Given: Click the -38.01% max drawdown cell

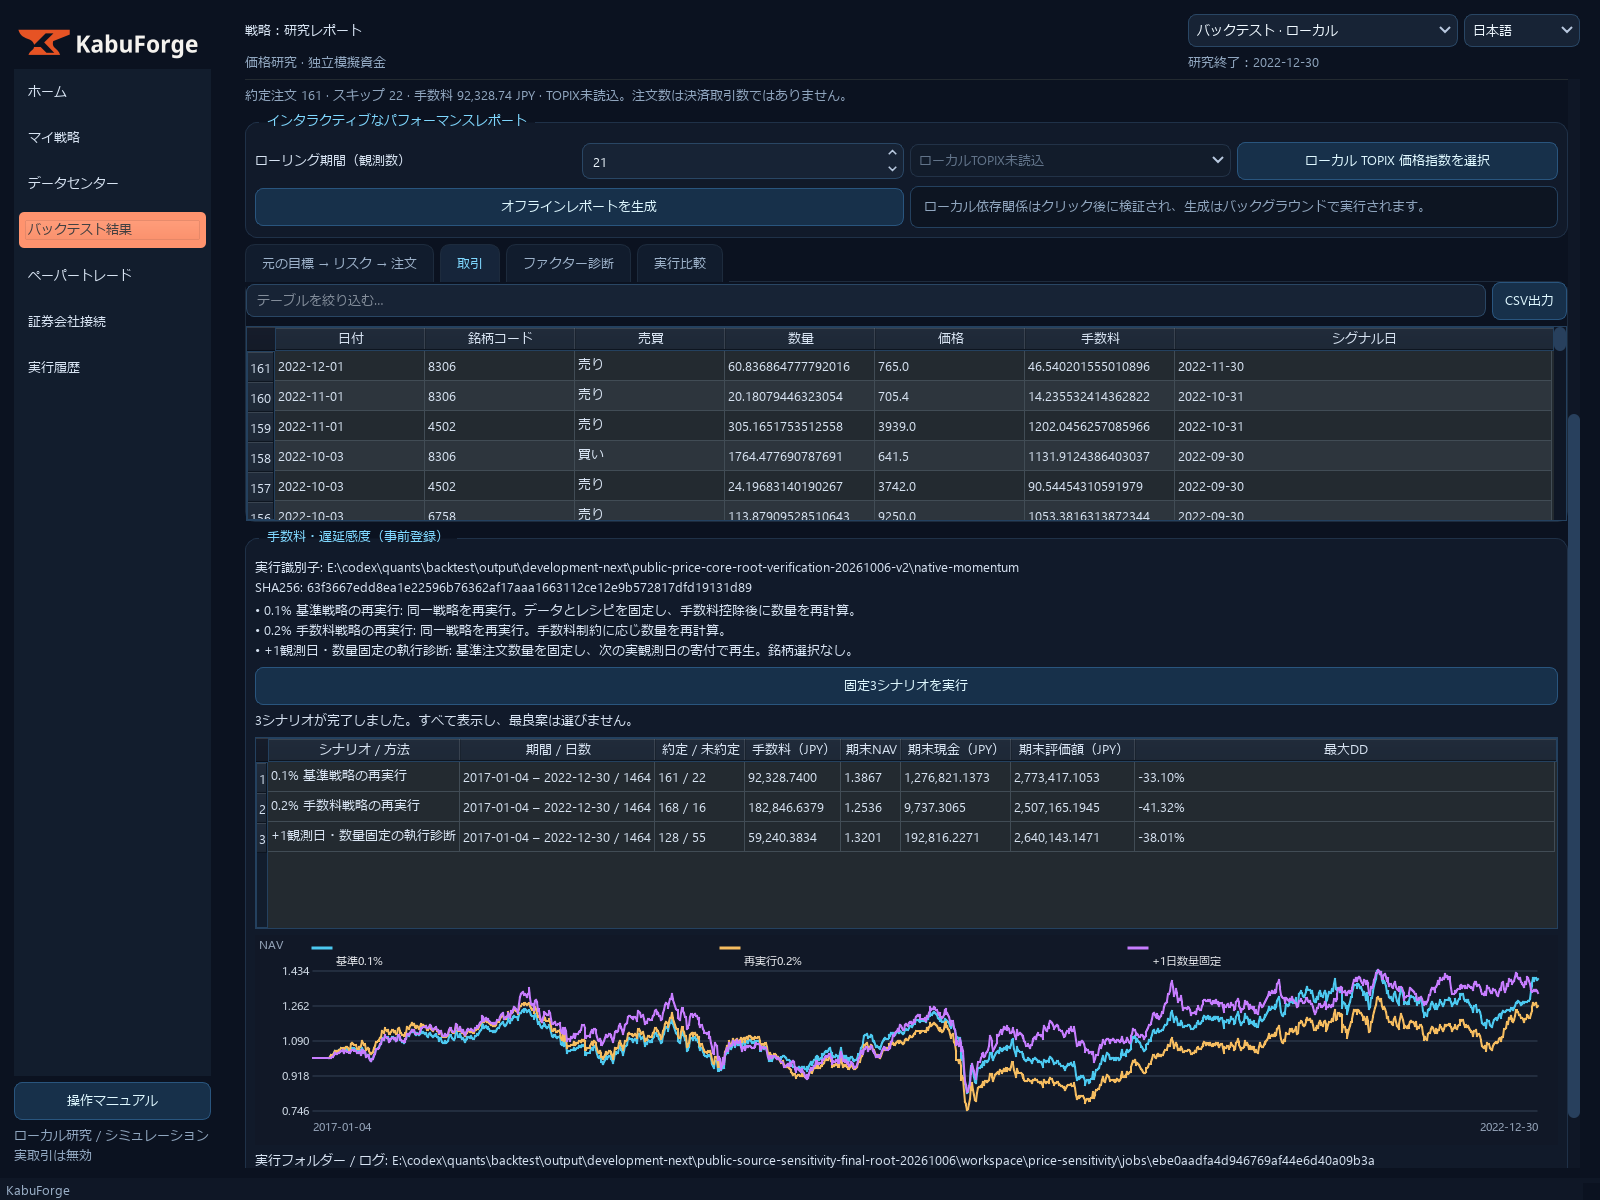Looking at the screenshot, I should click(x=1345, y=837).
